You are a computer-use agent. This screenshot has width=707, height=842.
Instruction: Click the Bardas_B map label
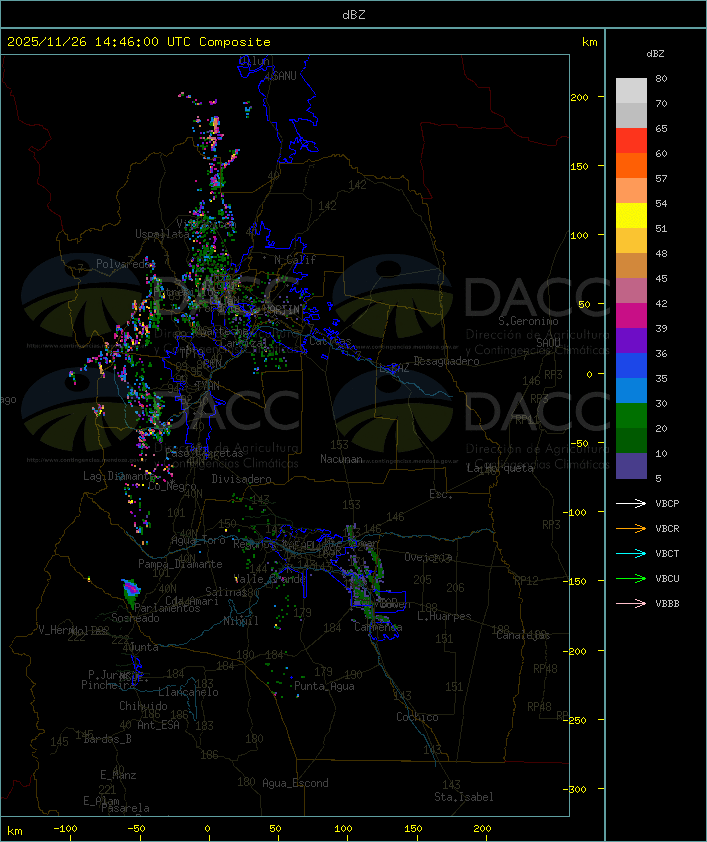tap(107, 739)
